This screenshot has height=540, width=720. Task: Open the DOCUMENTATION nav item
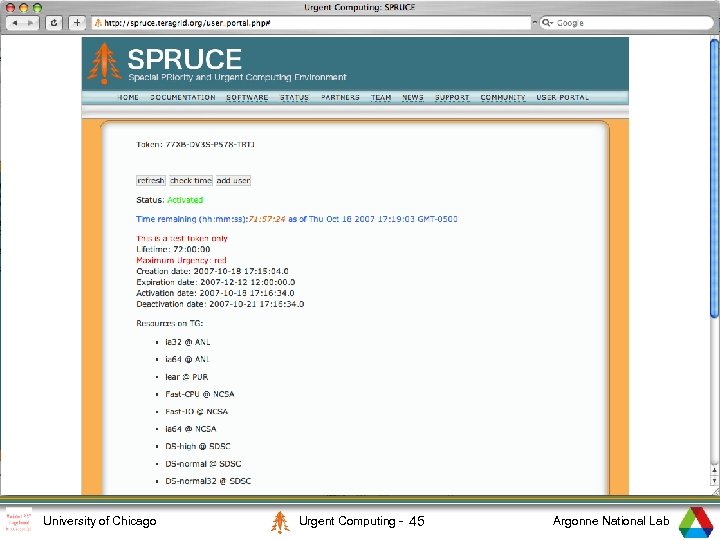pyautogui.click(x=183, y=97)
